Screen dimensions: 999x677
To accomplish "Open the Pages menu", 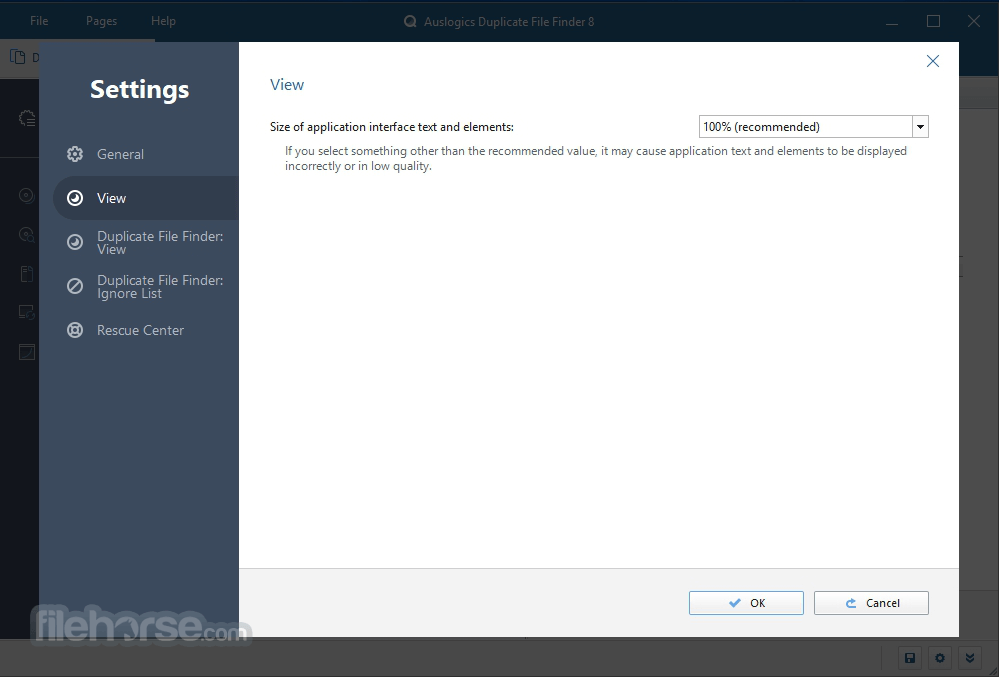I will (101, 21).
